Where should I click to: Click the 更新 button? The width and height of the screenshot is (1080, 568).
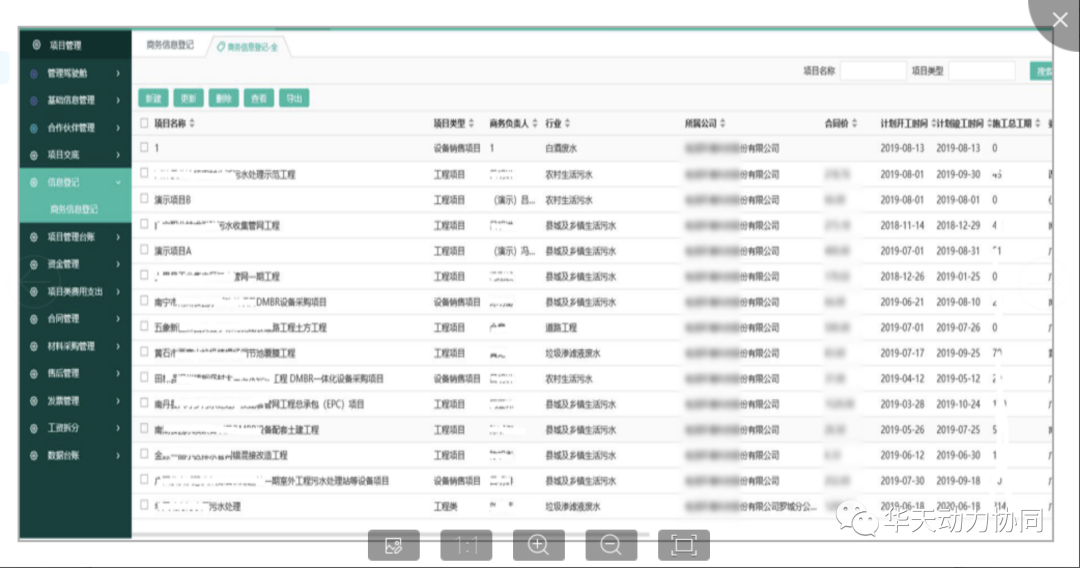pos(188,98)
